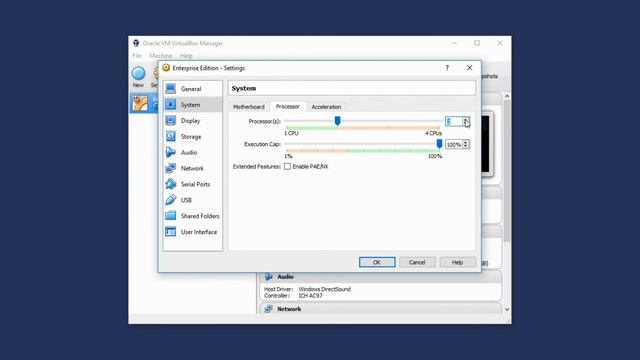Click the VM list entry icon in Manager
This screenshot has width=640, height=360.
pos(140,103)
